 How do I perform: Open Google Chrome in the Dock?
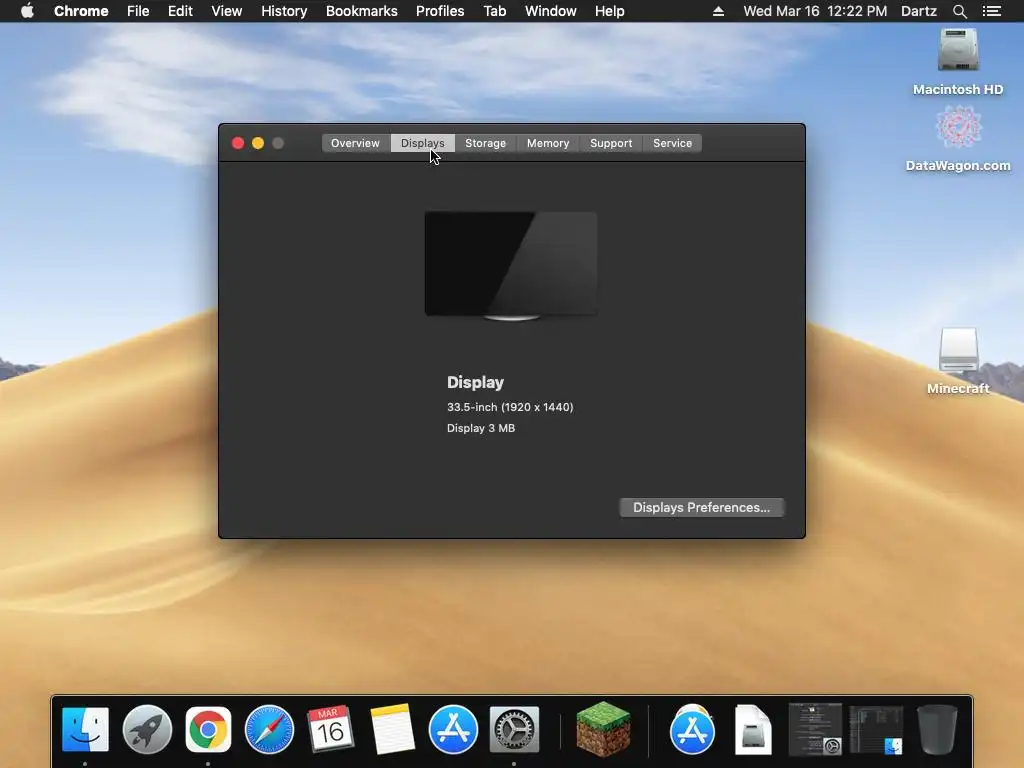pyautogui.click(x=208, y=729)
